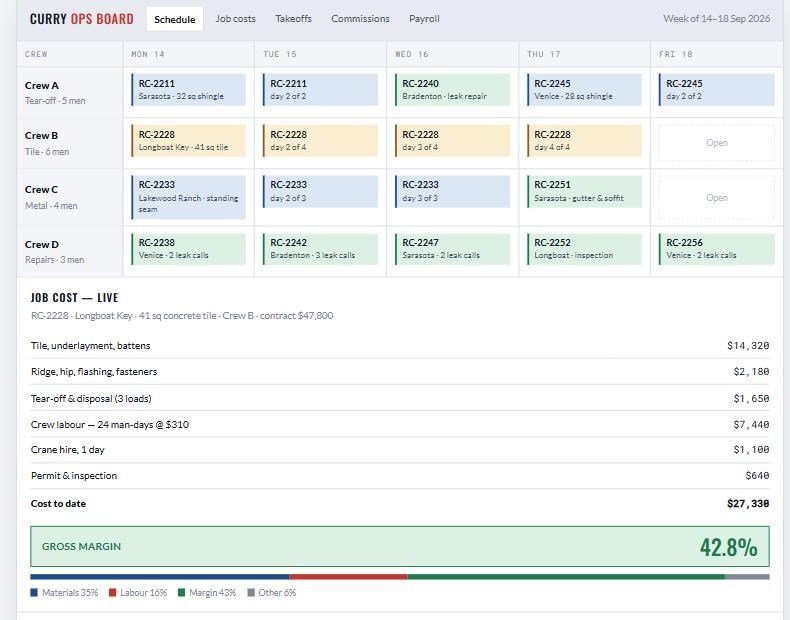The width and height of the screenshot is (790, 620).
Task: Select RC-2233 day 2 of 3 card
Action: [320, 191]
